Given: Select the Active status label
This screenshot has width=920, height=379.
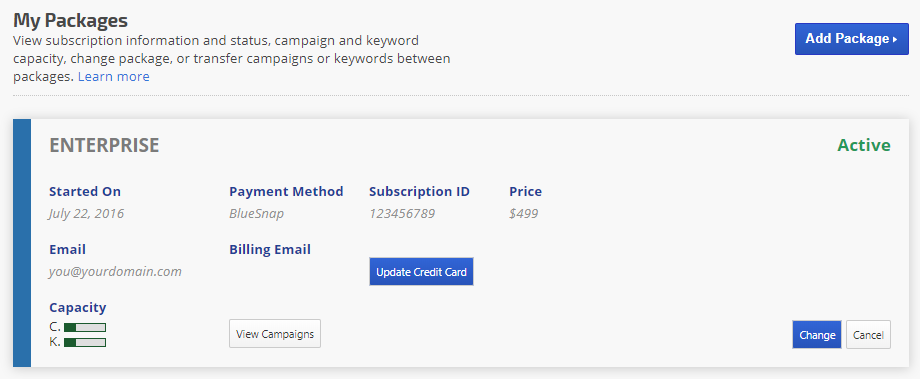Looking at the screenshot, I should pyautogui.click(x=864, y=145).
